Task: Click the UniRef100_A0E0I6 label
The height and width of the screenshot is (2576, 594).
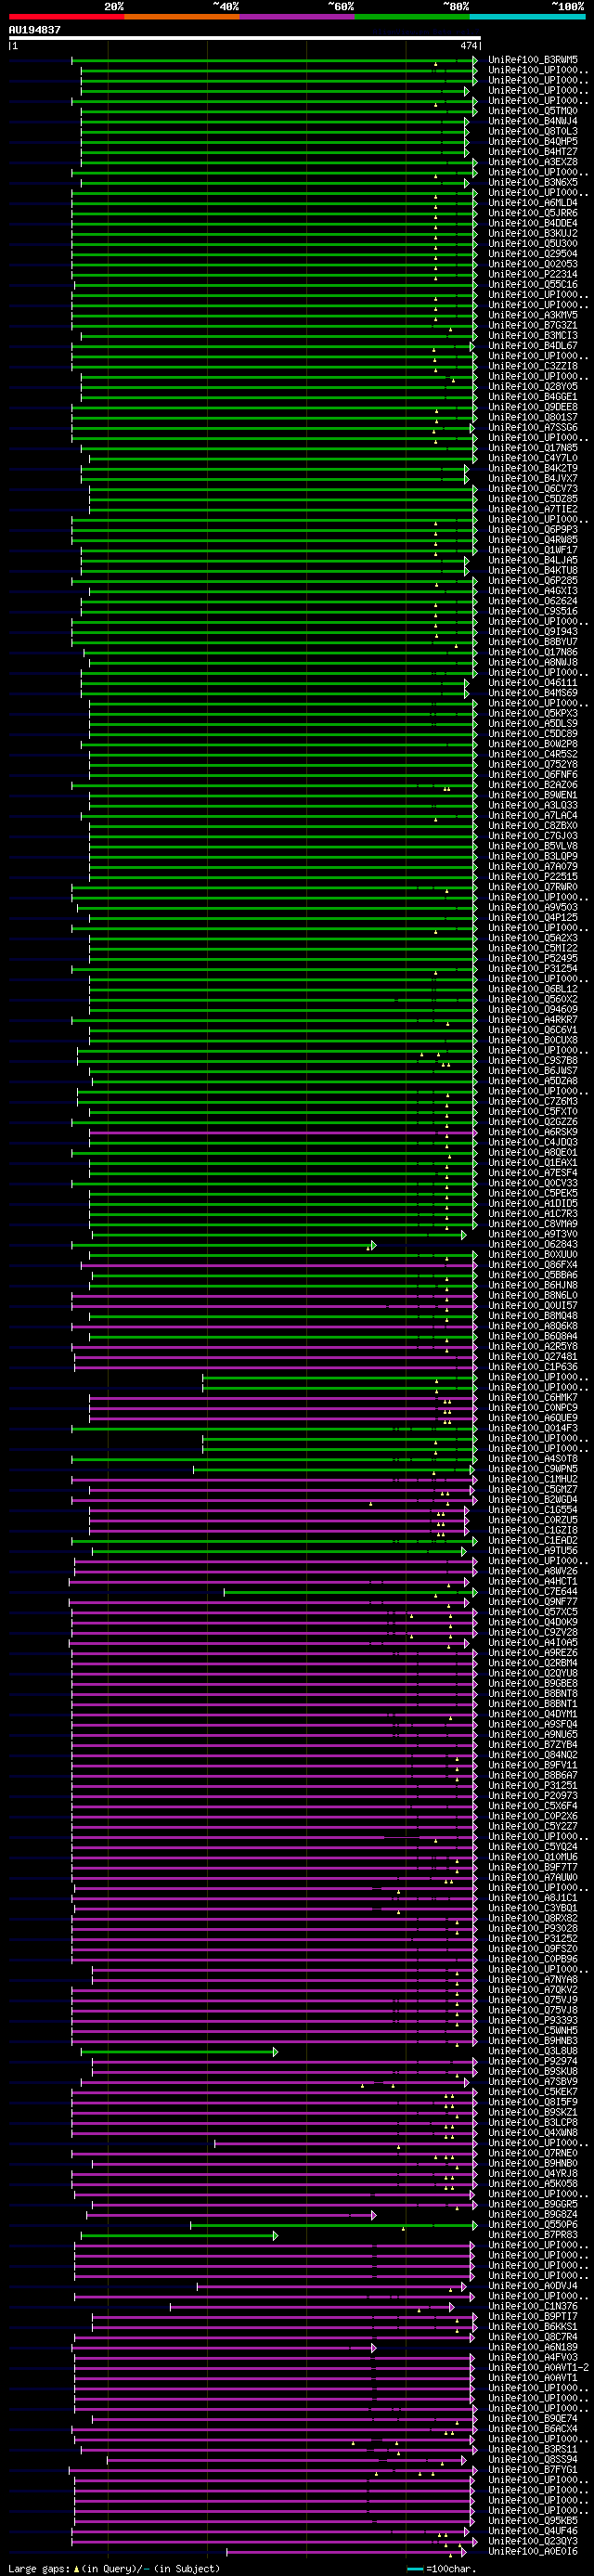Action: pos(533,2550)
